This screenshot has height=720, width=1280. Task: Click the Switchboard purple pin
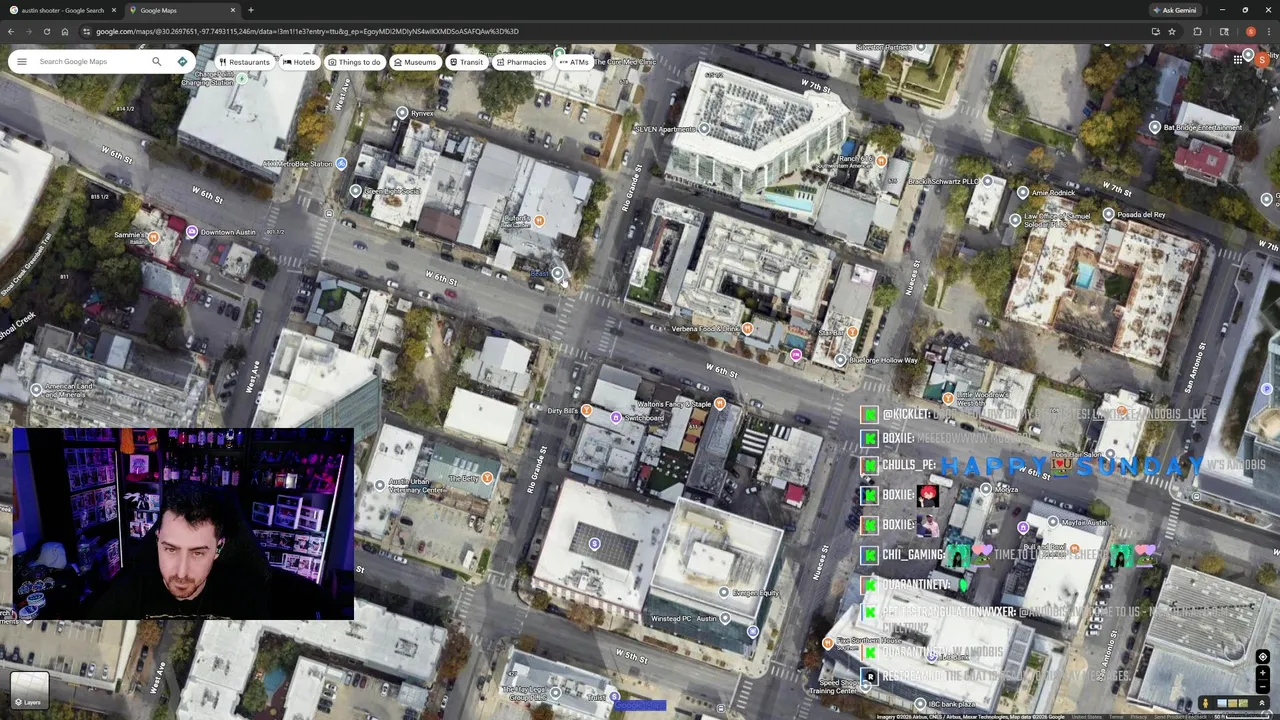coord(616,418)
